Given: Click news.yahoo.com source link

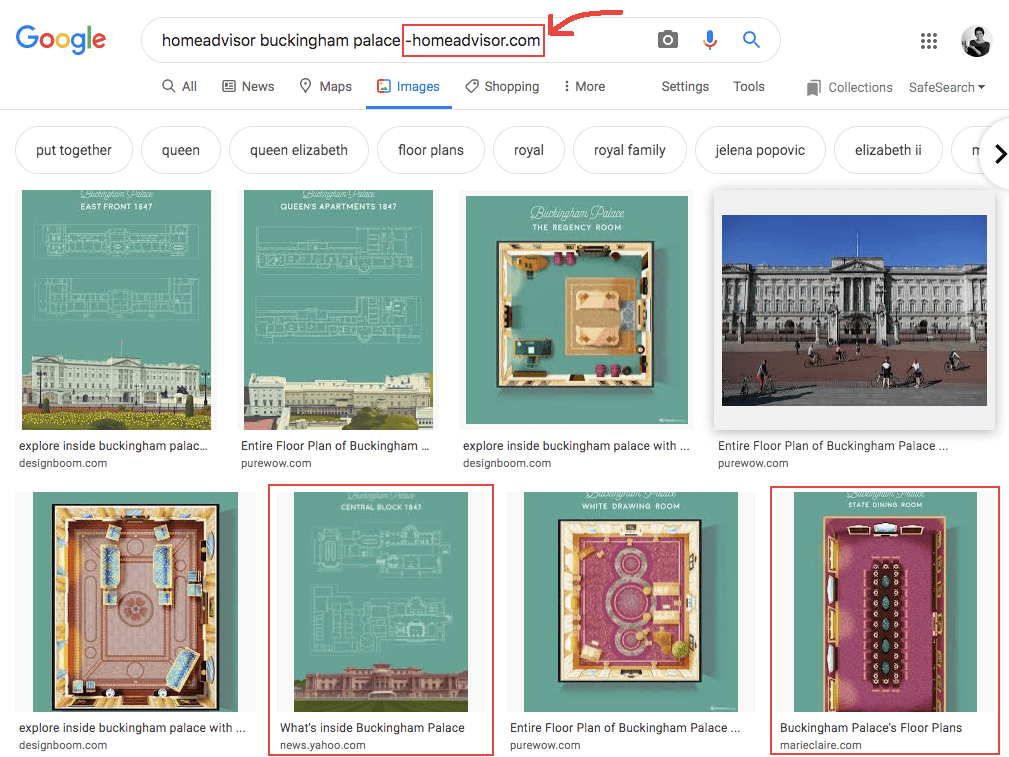Looking at the screenshot, I should [x=322, y=745].
